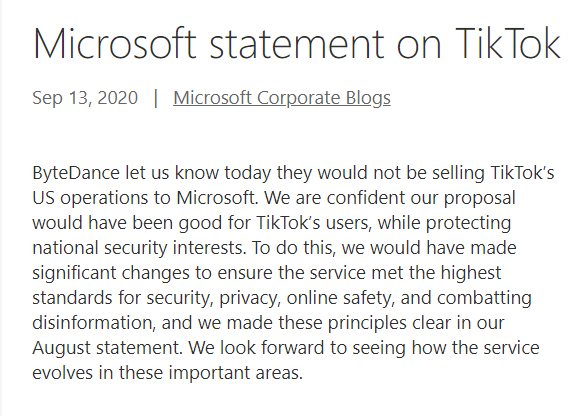Click the phrase 'national security interests'
580x416 pixels.
(138, 248)
